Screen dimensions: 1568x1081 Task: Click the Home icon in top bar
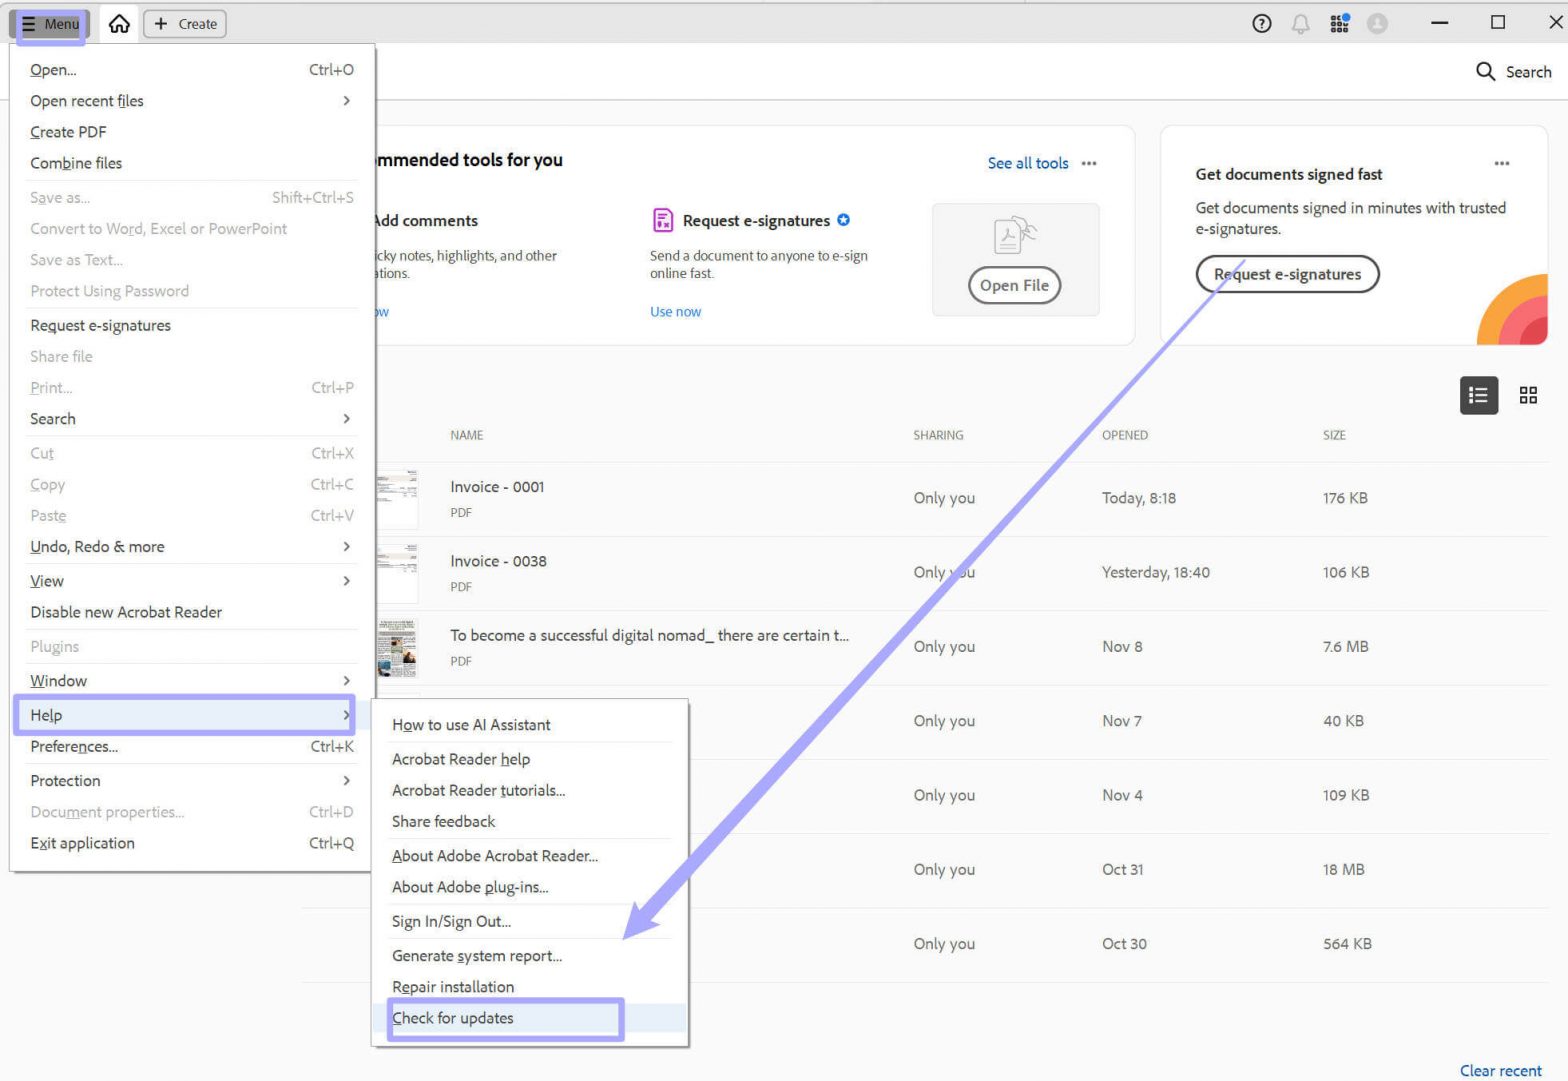pos(119,24)
